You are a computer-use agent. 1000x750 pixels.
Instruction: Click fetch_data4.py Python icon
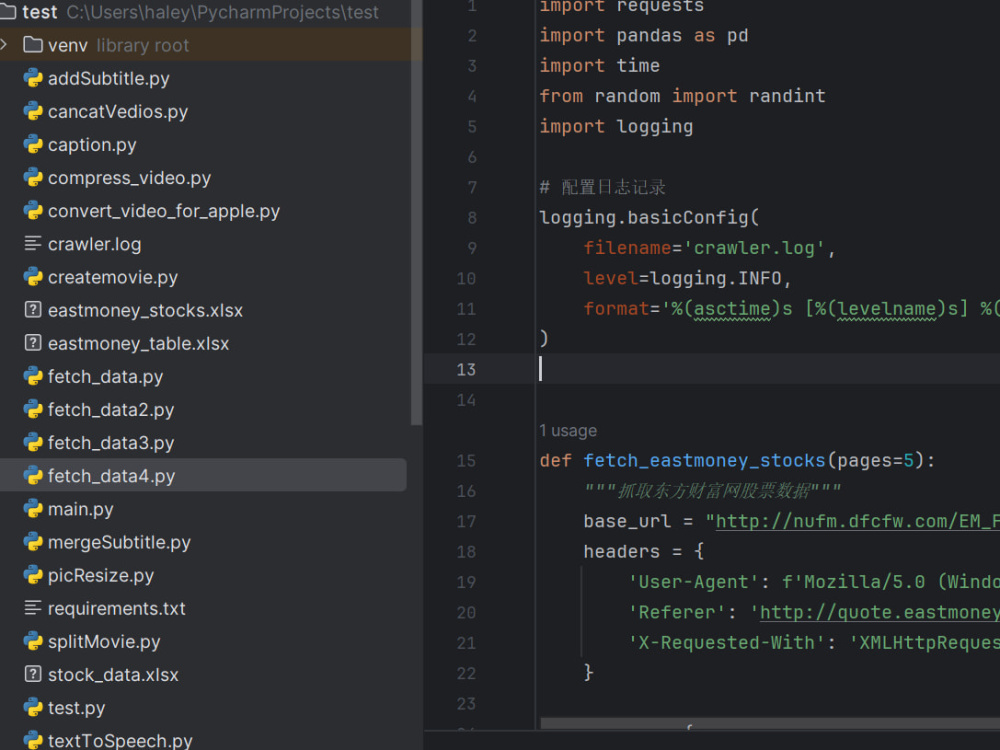(33, 476)
